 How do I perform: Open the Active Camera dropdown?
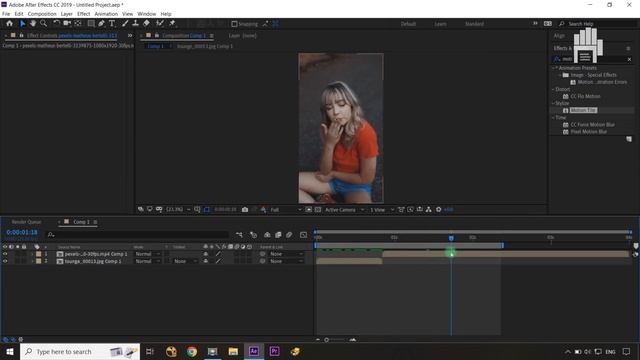tap(344, 209)
